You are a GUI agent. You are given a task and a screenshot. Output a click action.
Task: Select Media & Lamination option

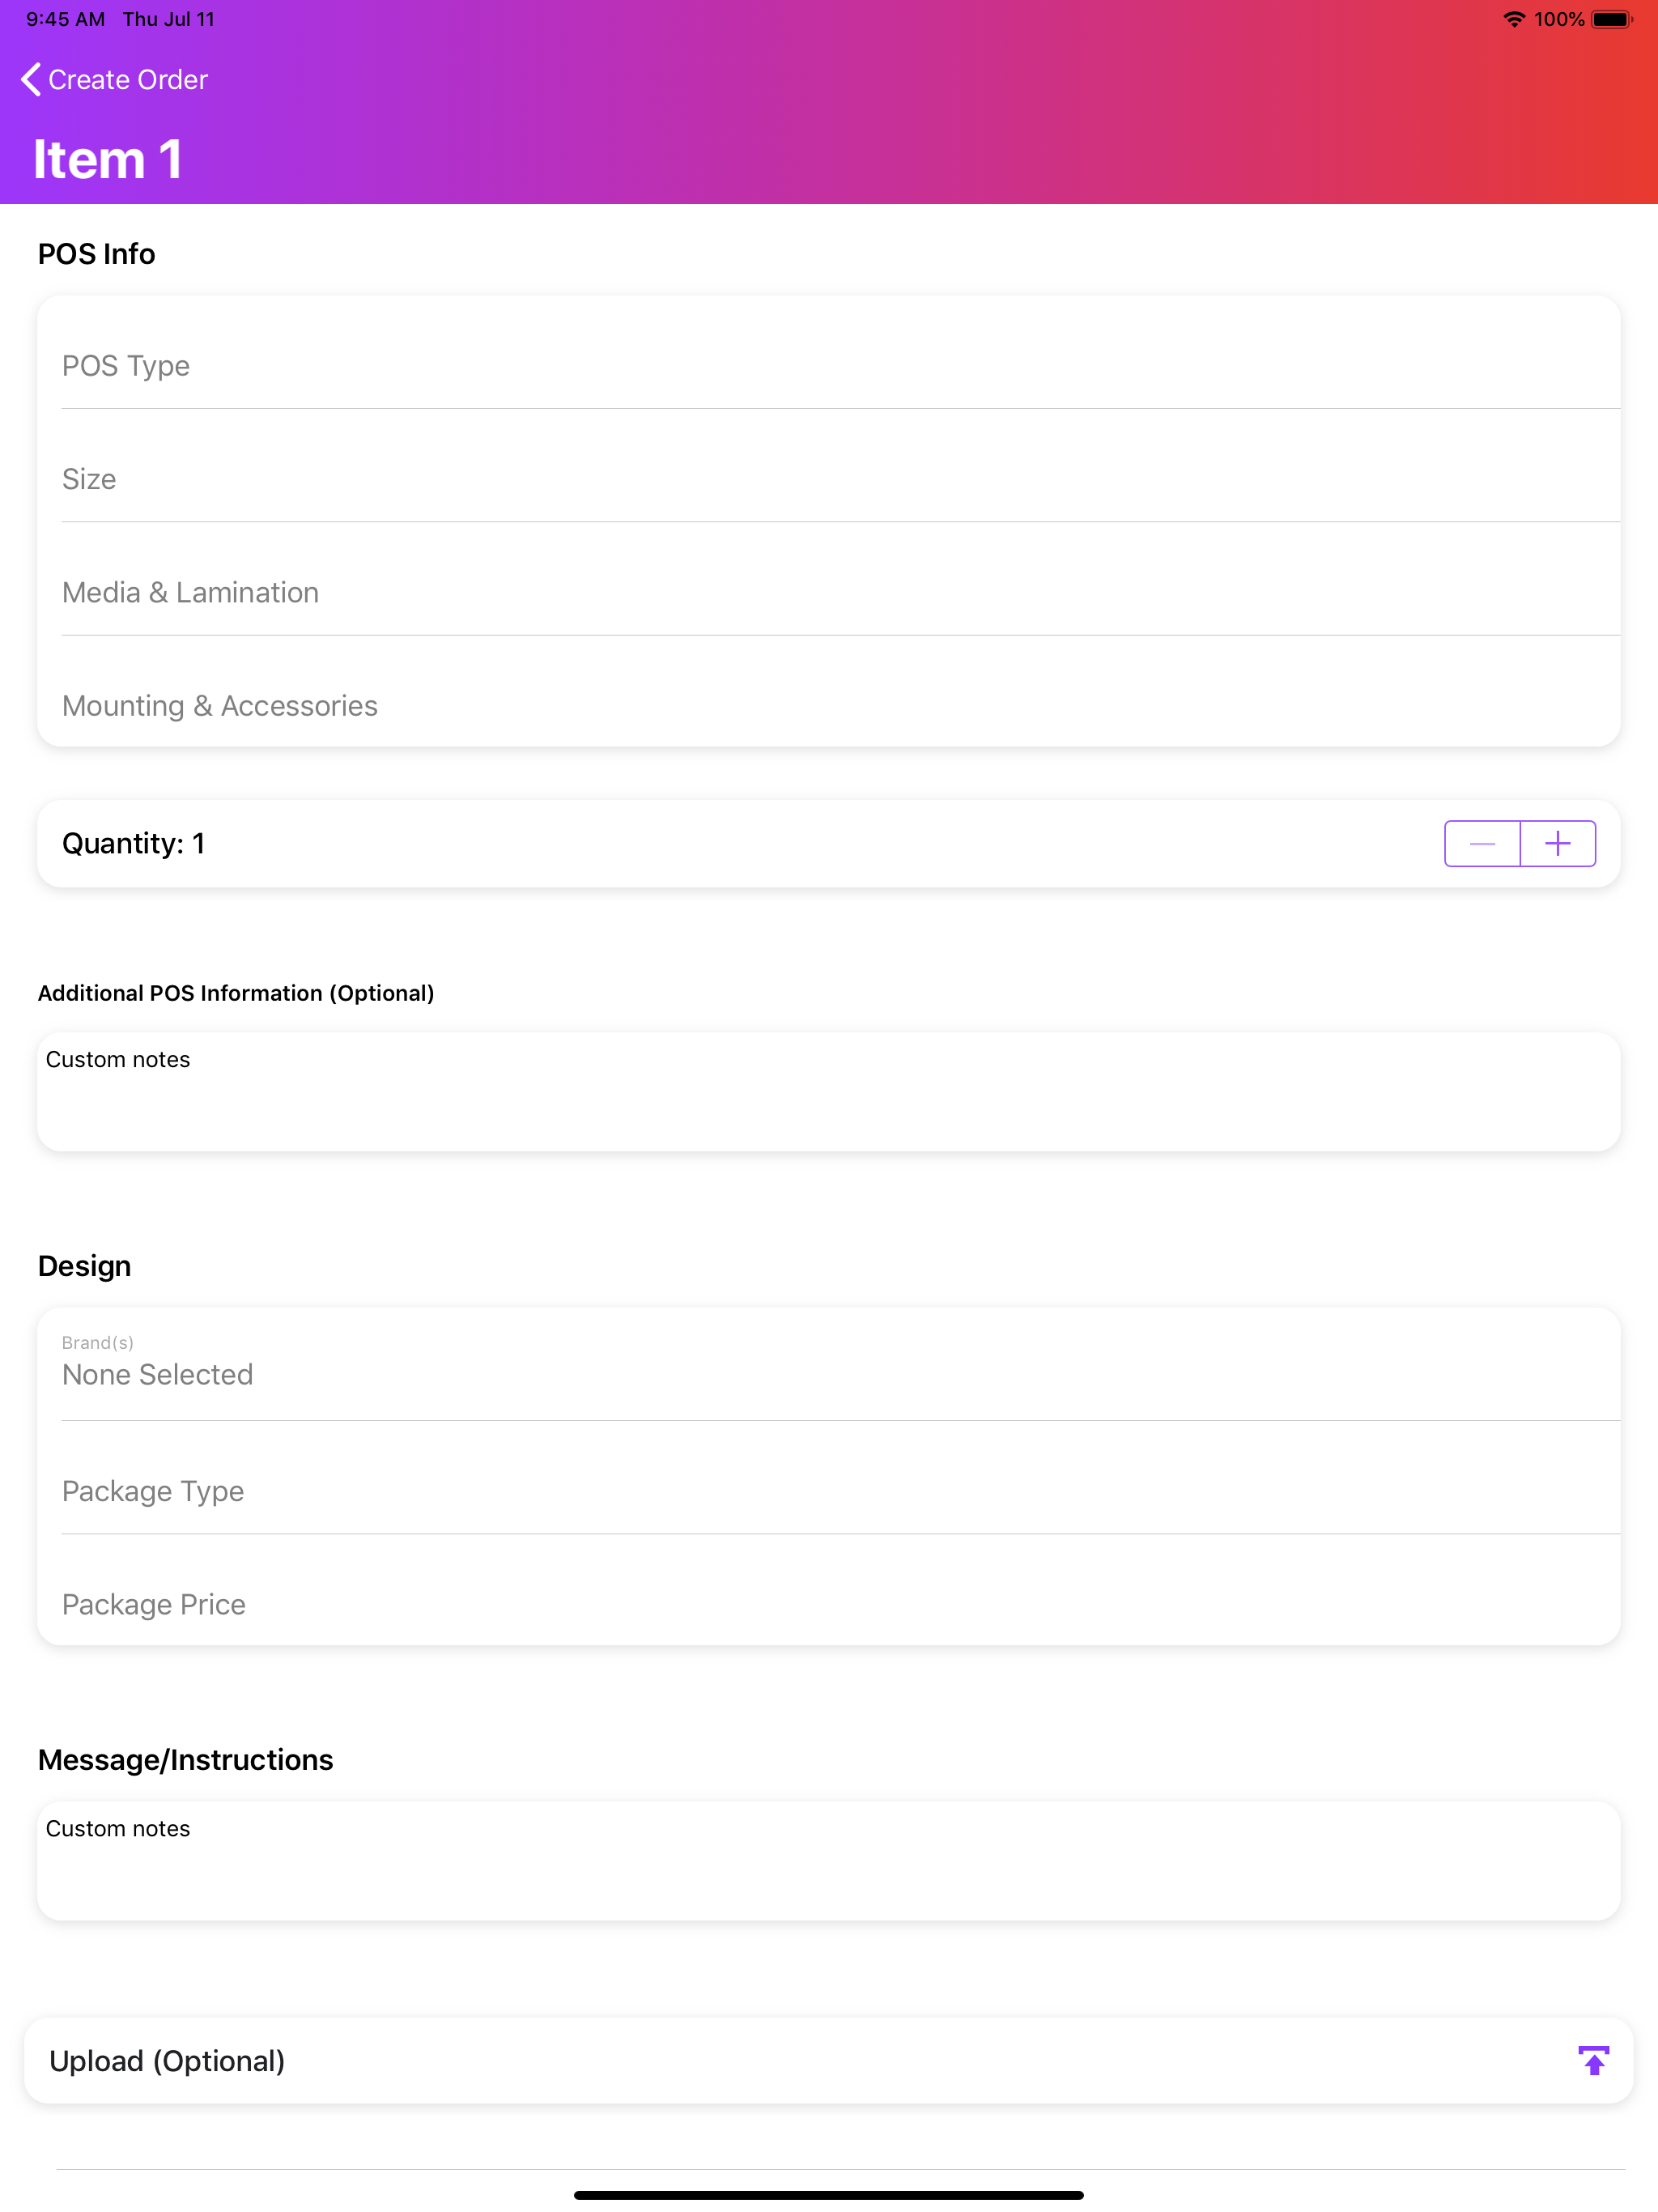coord(840,592)
